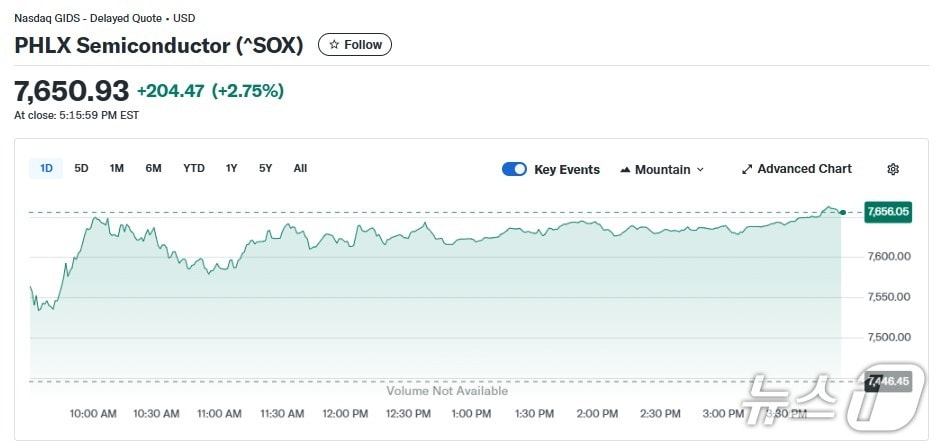Select the 5Y chart range

pos(265,168)
